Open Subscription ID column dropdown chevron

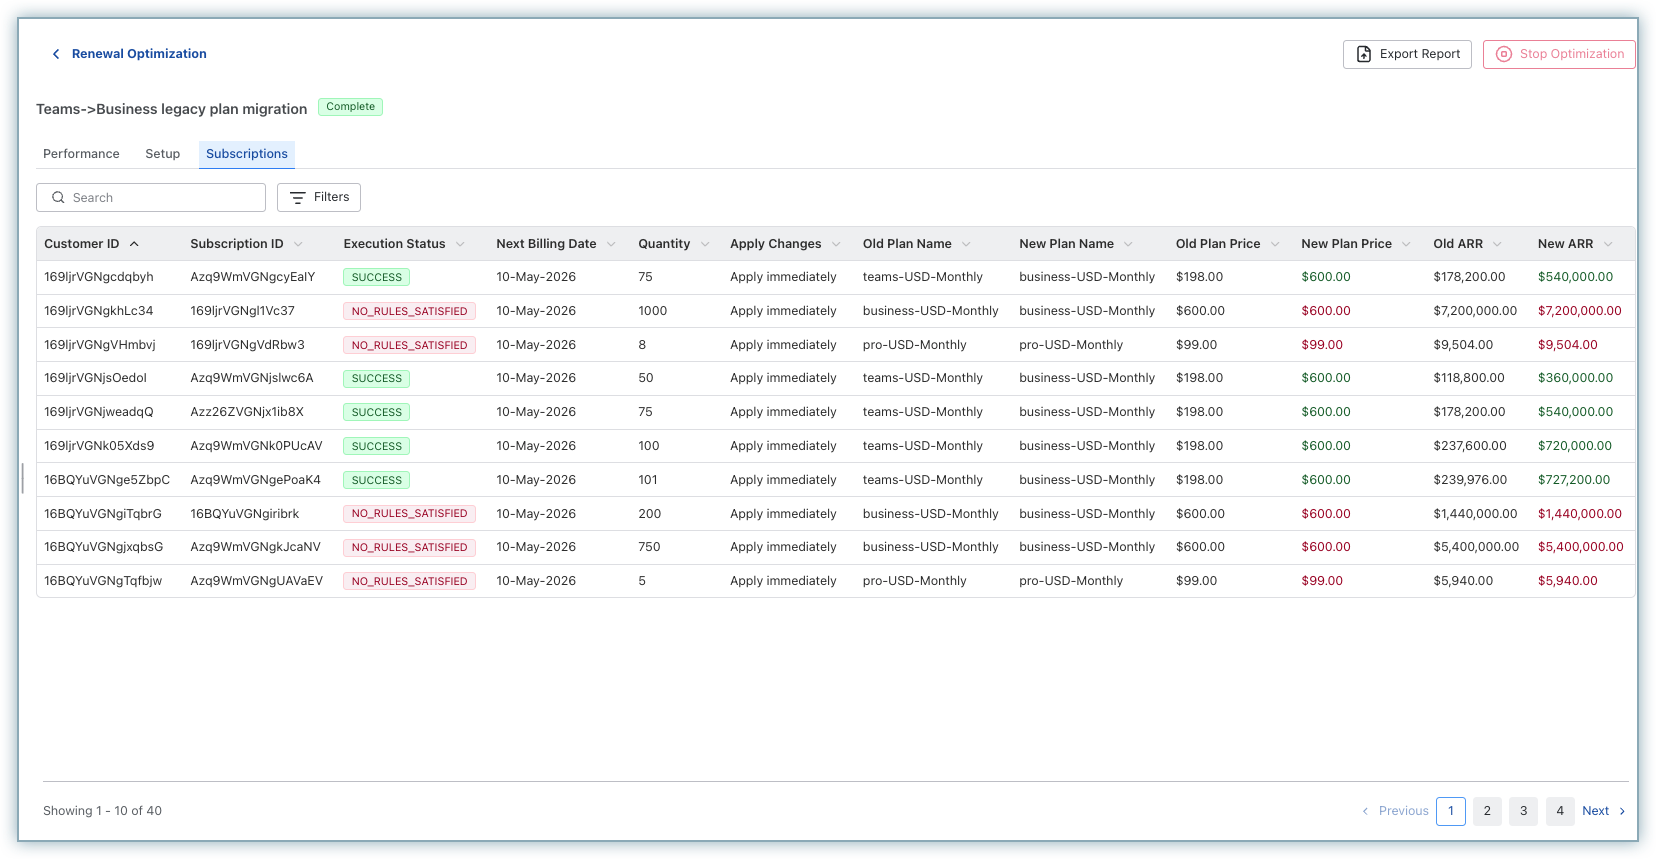point(298,244)
